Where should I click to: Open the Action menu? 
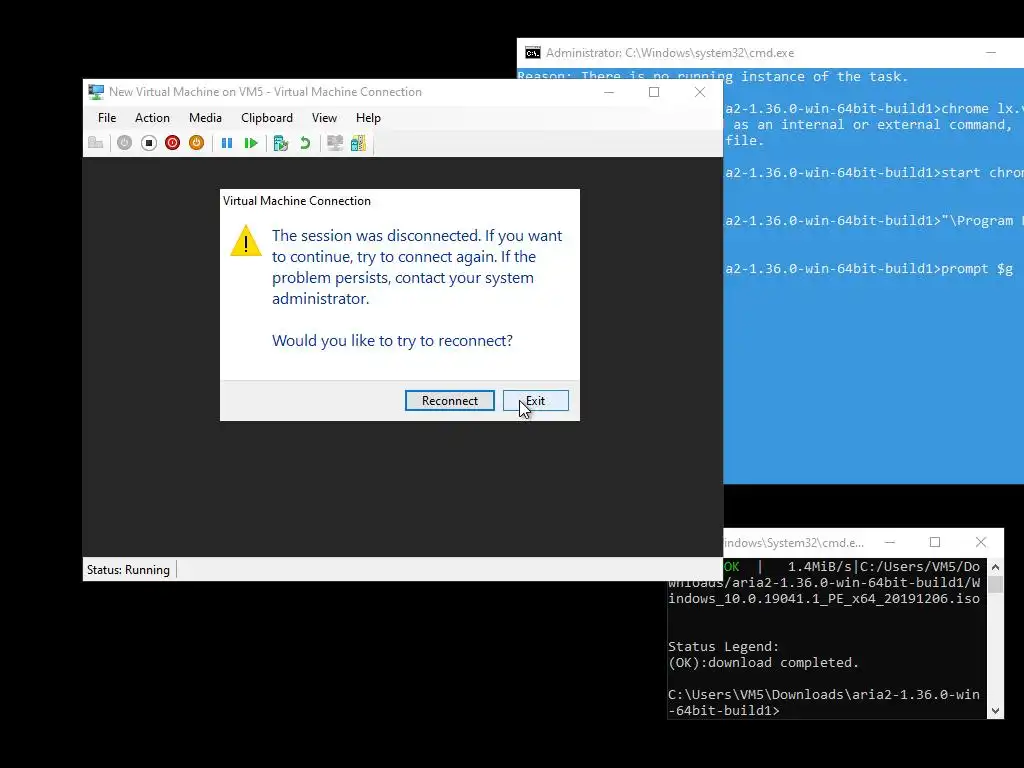[x=152, y=118]
